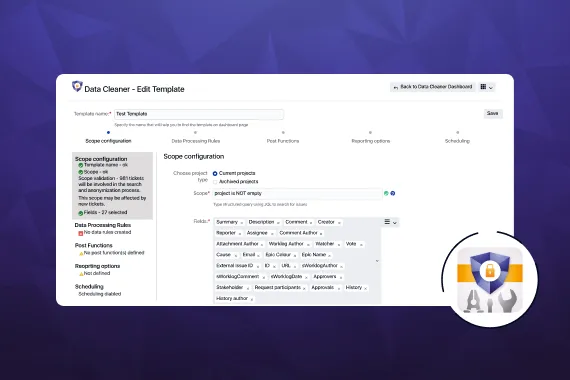Click the 'No data rules created' status

click(x=107, y=232)
